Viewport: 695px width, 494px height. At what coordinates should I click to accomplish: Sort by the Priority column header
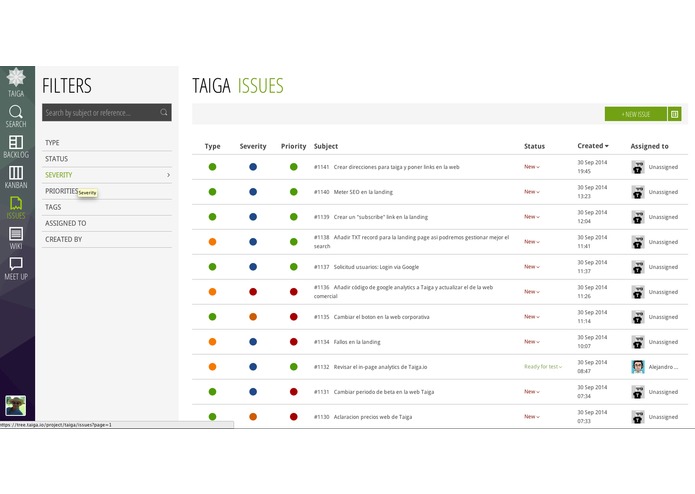coord(293,146)
